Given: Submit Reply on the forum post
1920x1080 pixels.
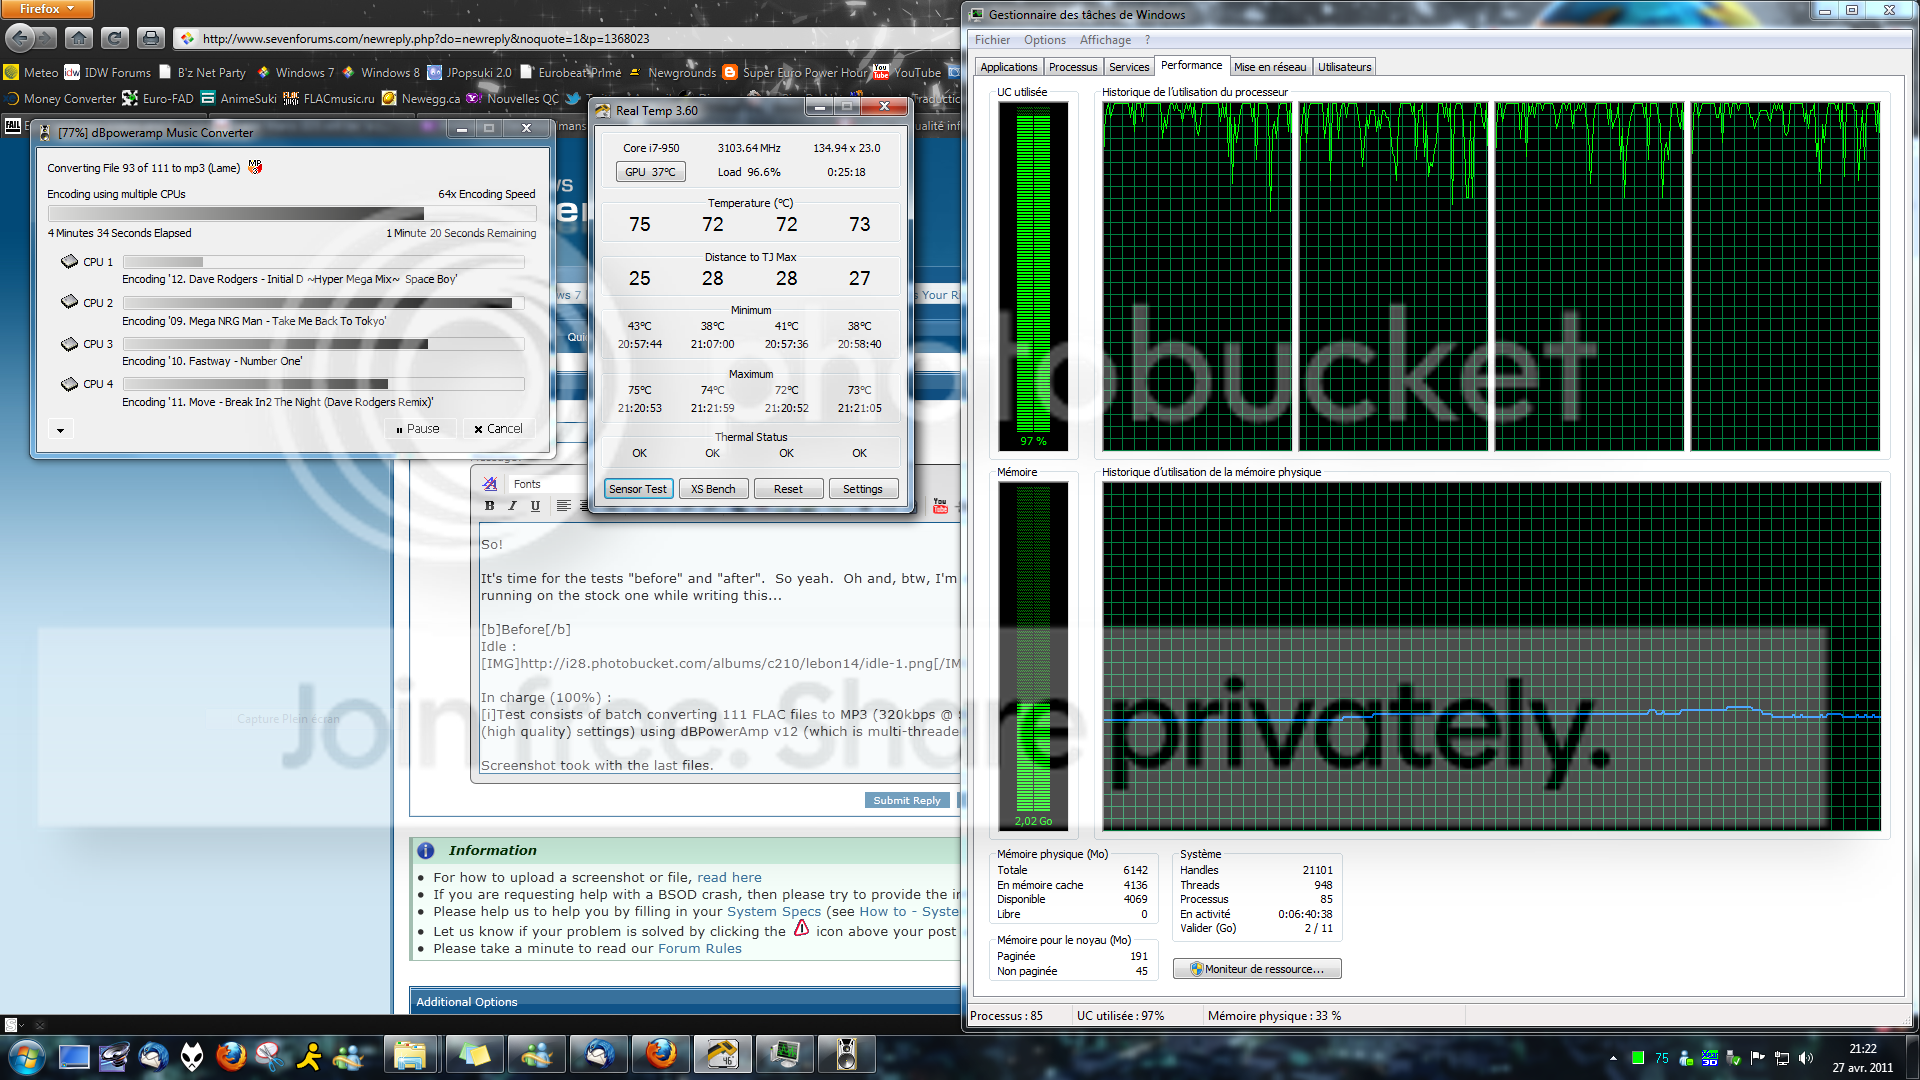Looking at the screenshot, I should point(907,800).
